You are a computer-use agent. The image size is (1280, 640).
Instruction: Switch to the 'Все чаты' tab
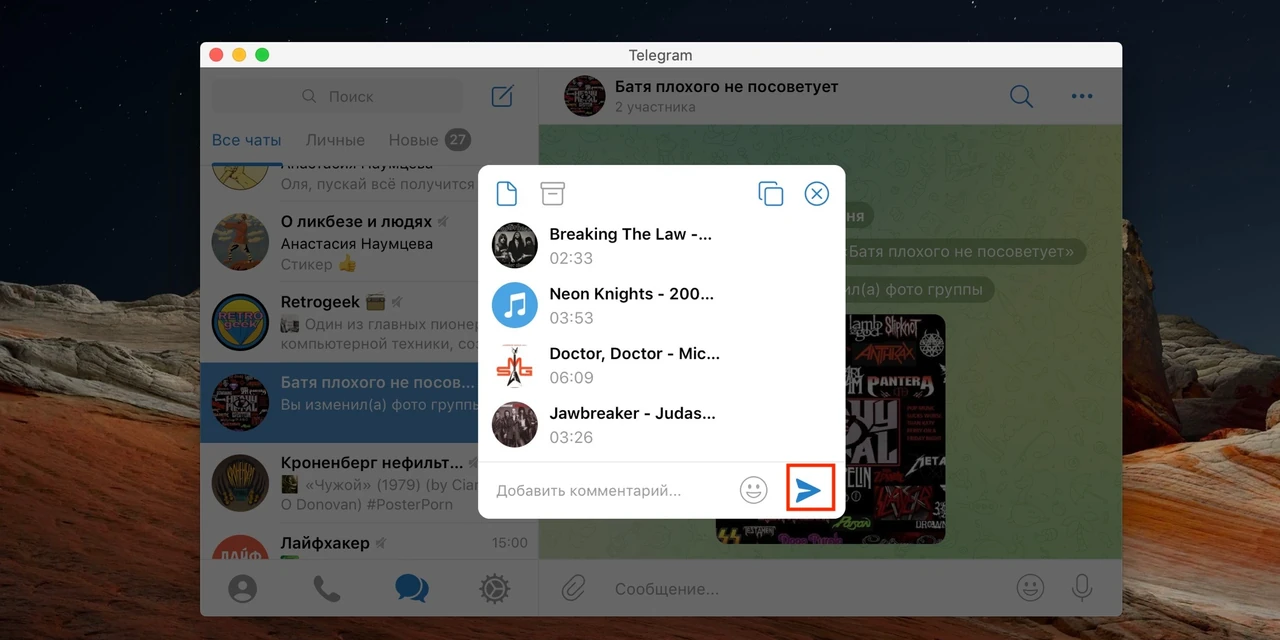(x=246, y=140)
